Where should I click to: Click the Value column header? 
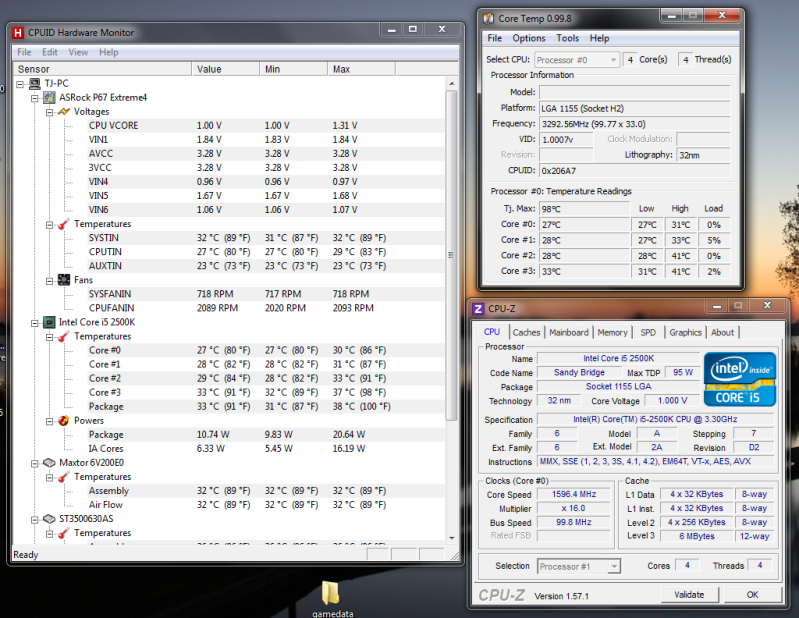pos(225,69)
